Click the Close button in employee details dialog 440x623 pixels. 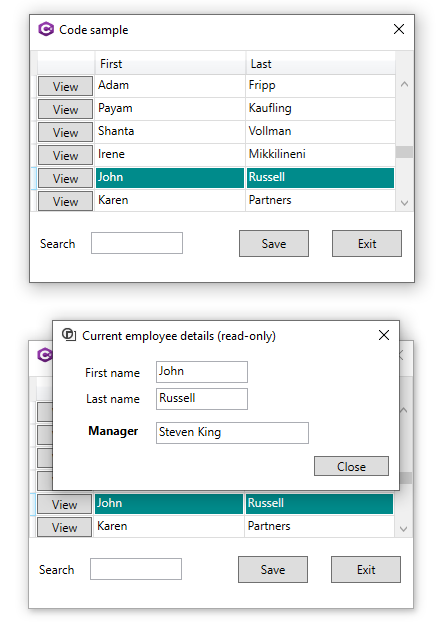pyautogui.click(x=351, y=466)
